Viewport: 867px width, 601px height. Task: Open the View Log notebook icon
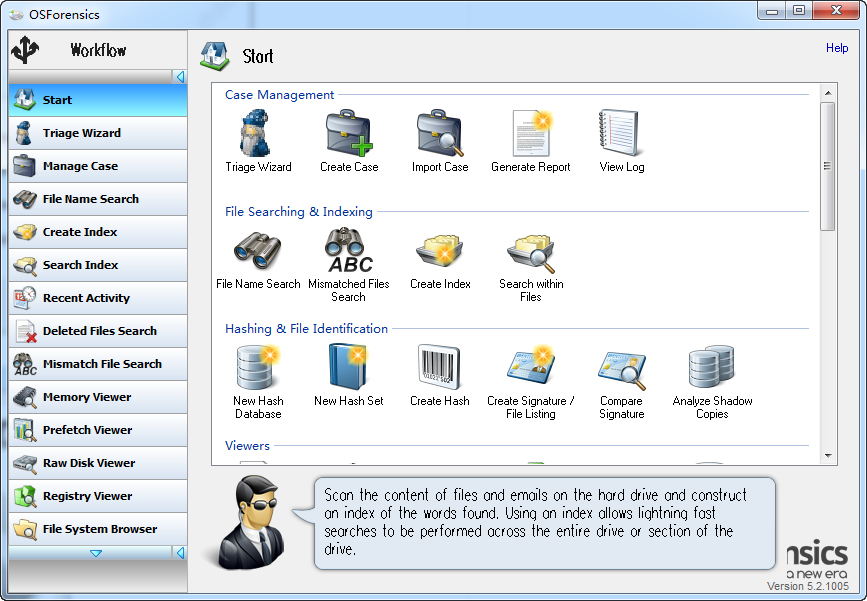click(x=619, y=133)
